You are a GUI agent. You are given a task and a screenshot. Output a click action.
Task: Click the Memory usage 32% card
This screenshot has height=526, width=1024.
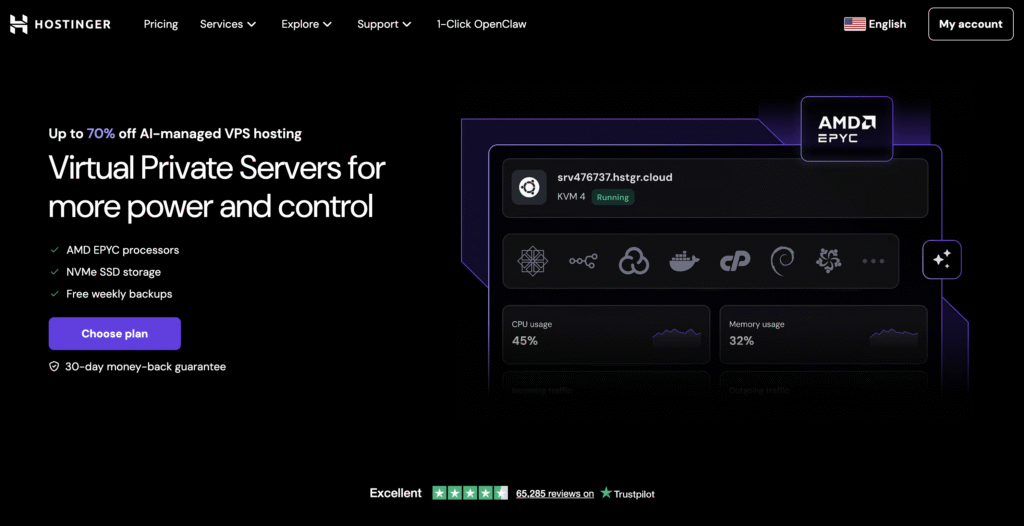pyautogui.click(x=824, y=334)
